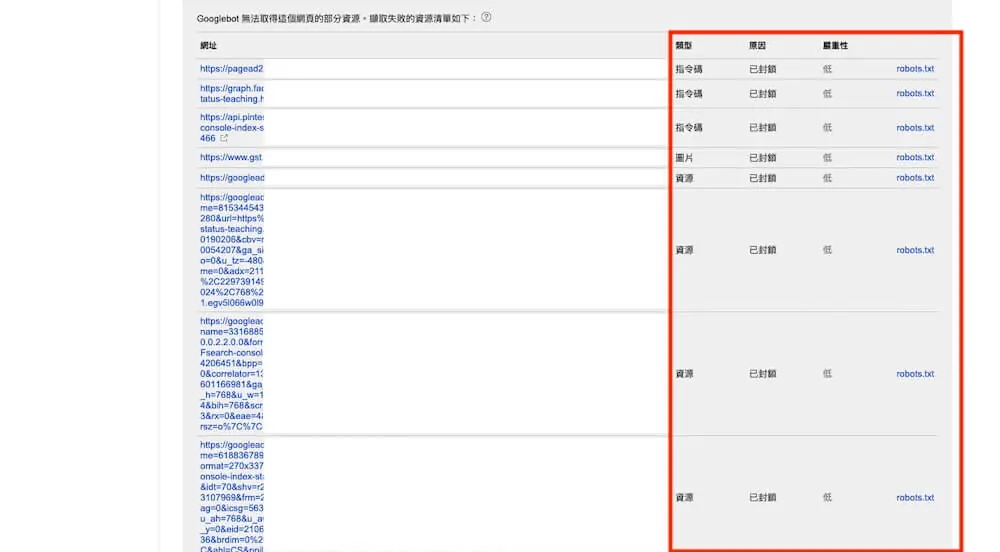Click the help question mark icon beside the Googlebot notice

point(486,17)
